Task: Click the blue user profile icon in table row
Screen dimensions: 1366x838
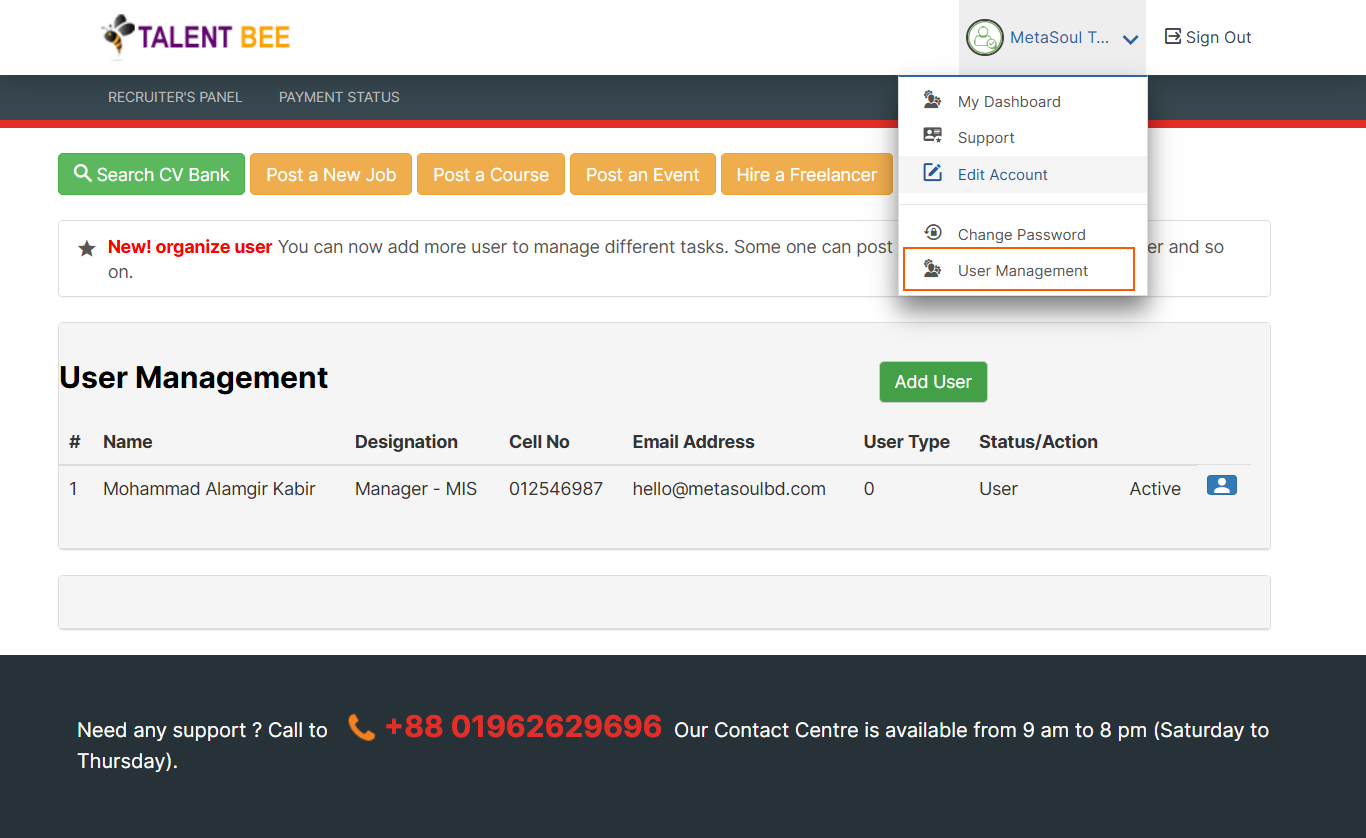Action: tap(1221, 486)
